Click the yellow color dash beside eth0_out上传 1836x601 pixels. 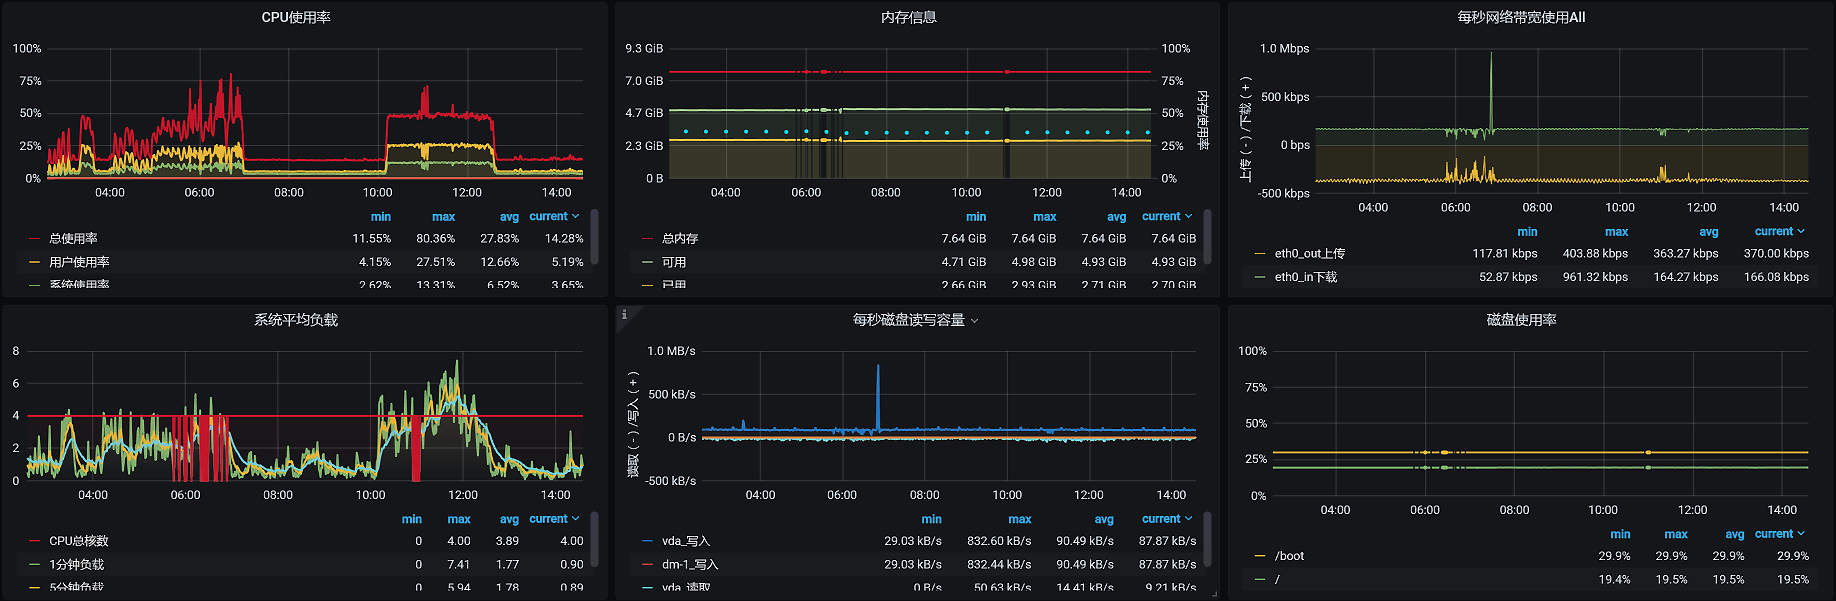1260,254
